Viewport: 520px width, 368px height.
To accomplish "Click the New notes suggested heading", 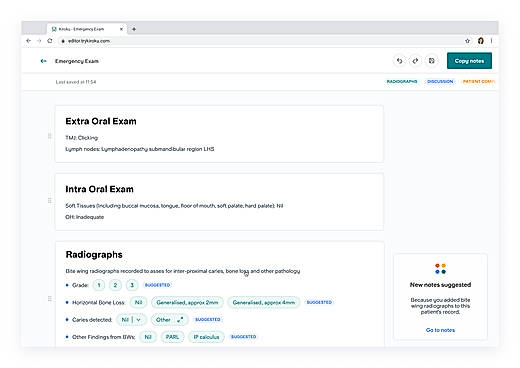I will pos(440,285).
